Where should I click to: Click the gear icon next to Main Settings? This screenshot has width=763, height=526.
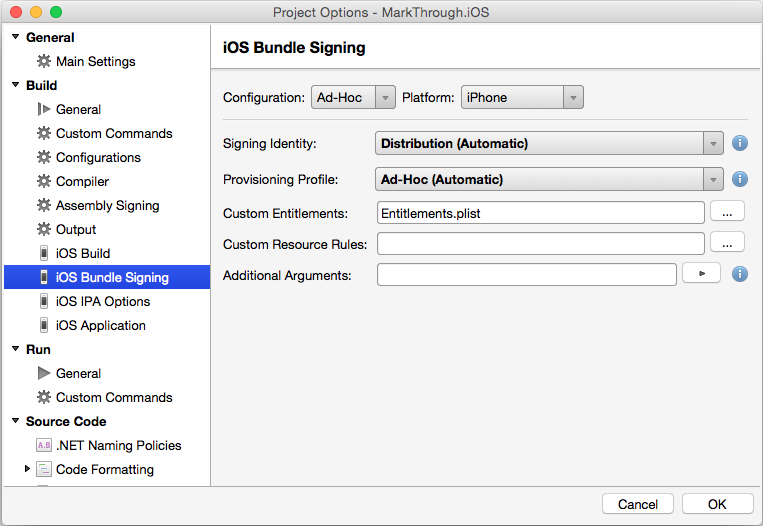(x=44, y=61)
